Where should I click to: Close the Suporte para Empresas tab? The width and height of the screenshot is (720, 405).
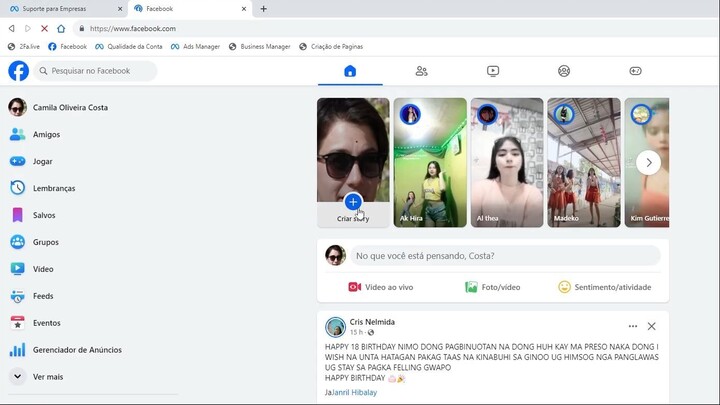coord(120,9)
